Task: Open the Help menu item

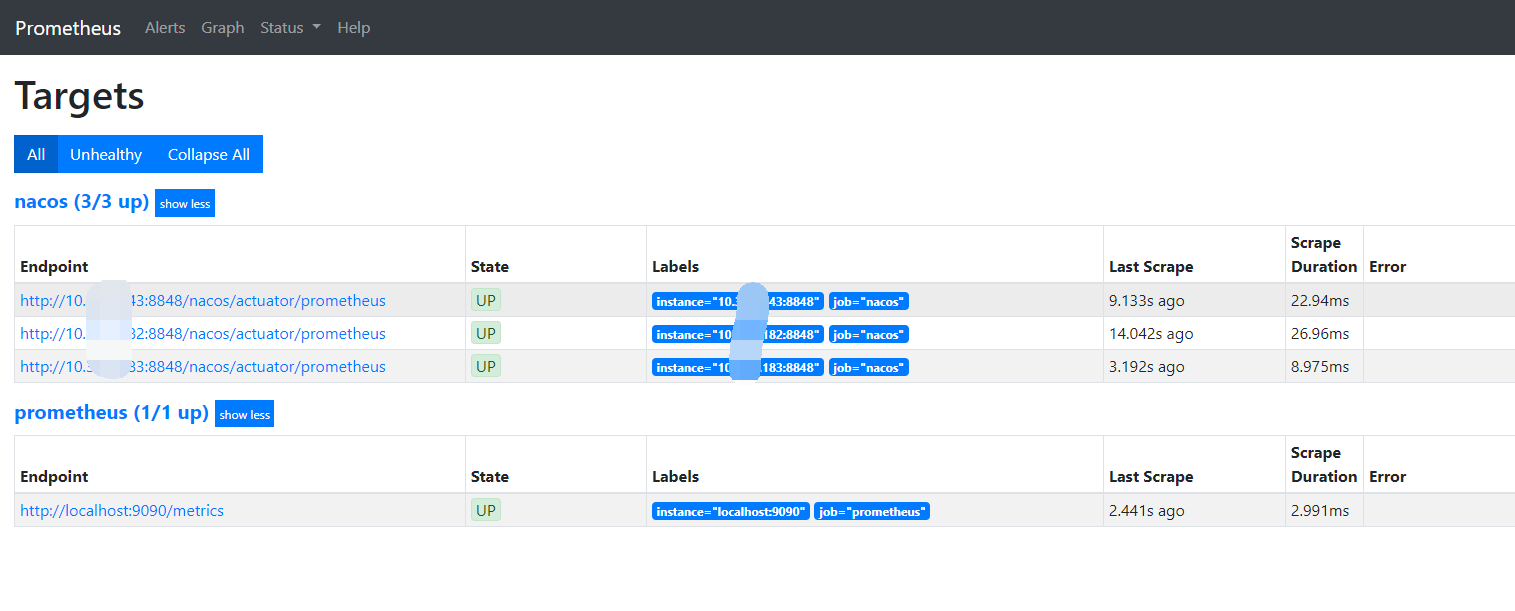Action: coord(354,28)
